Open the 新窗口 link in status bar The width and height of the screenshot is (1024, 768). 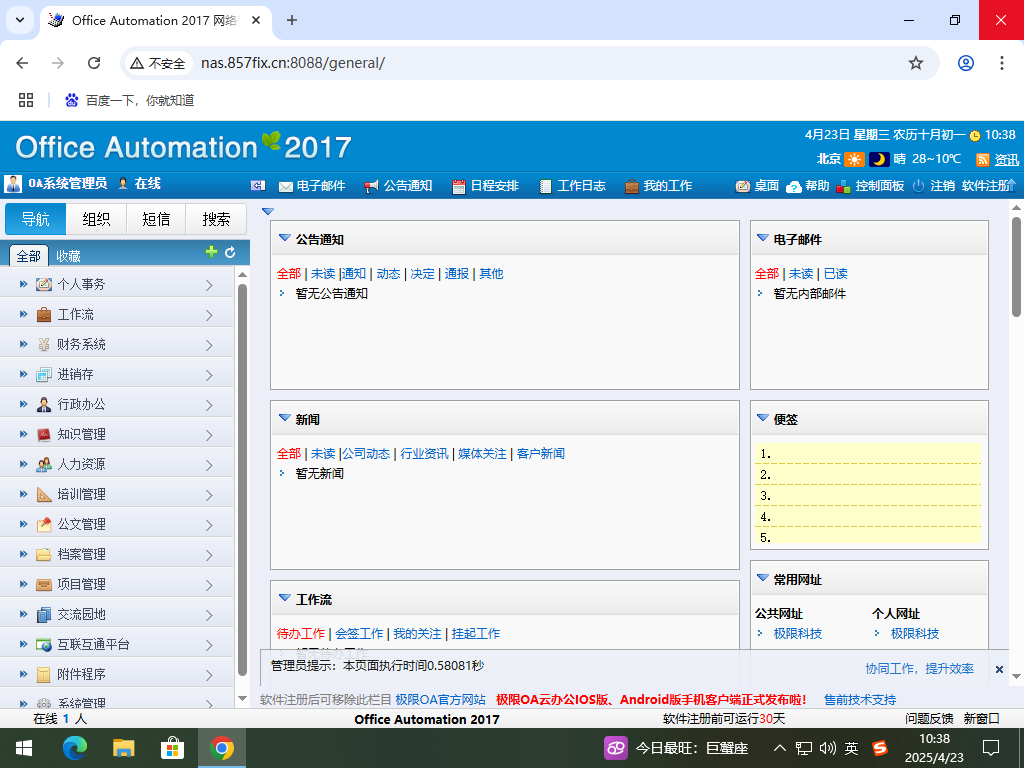[982, 718]
